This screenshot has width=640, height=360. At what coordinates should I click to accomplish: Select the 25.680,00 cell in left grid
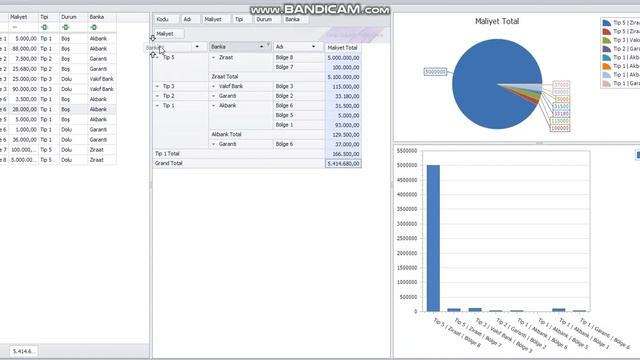[x=24, y=69]
